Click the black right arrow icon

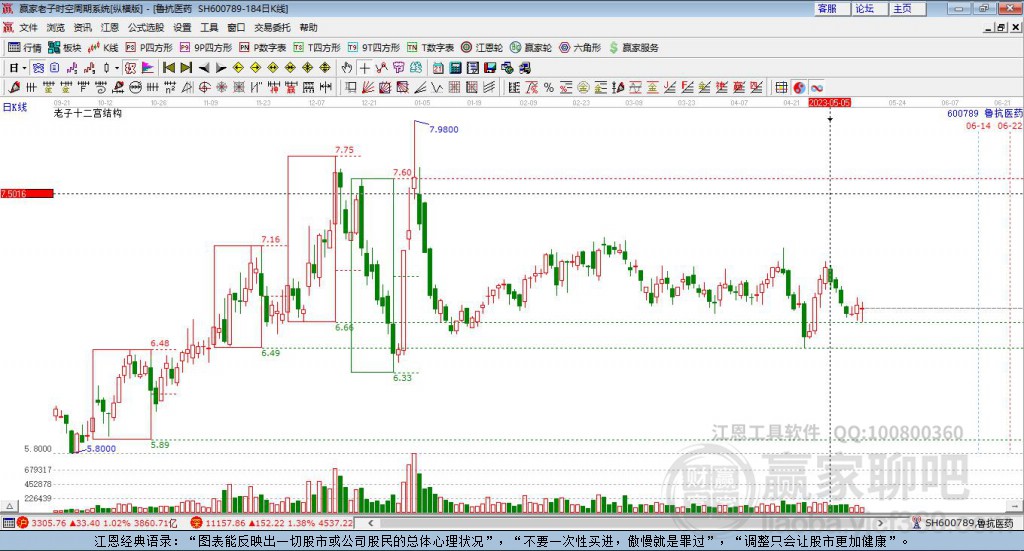point(221,68)
